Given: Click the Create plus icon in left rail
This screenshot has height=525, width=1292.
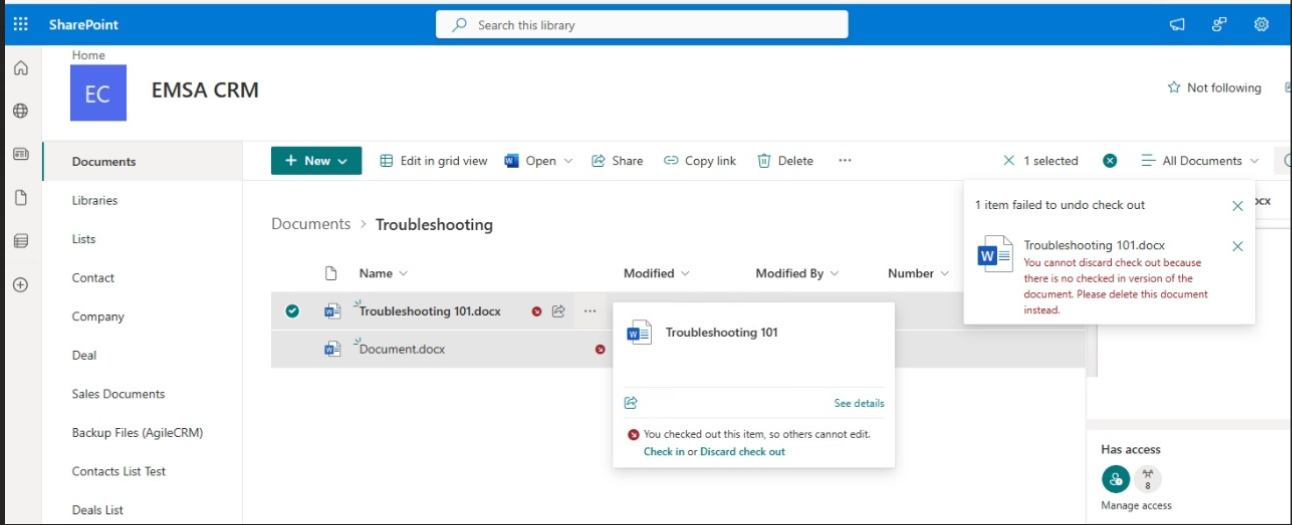Looking at the screenshot, I should point(20,285).
